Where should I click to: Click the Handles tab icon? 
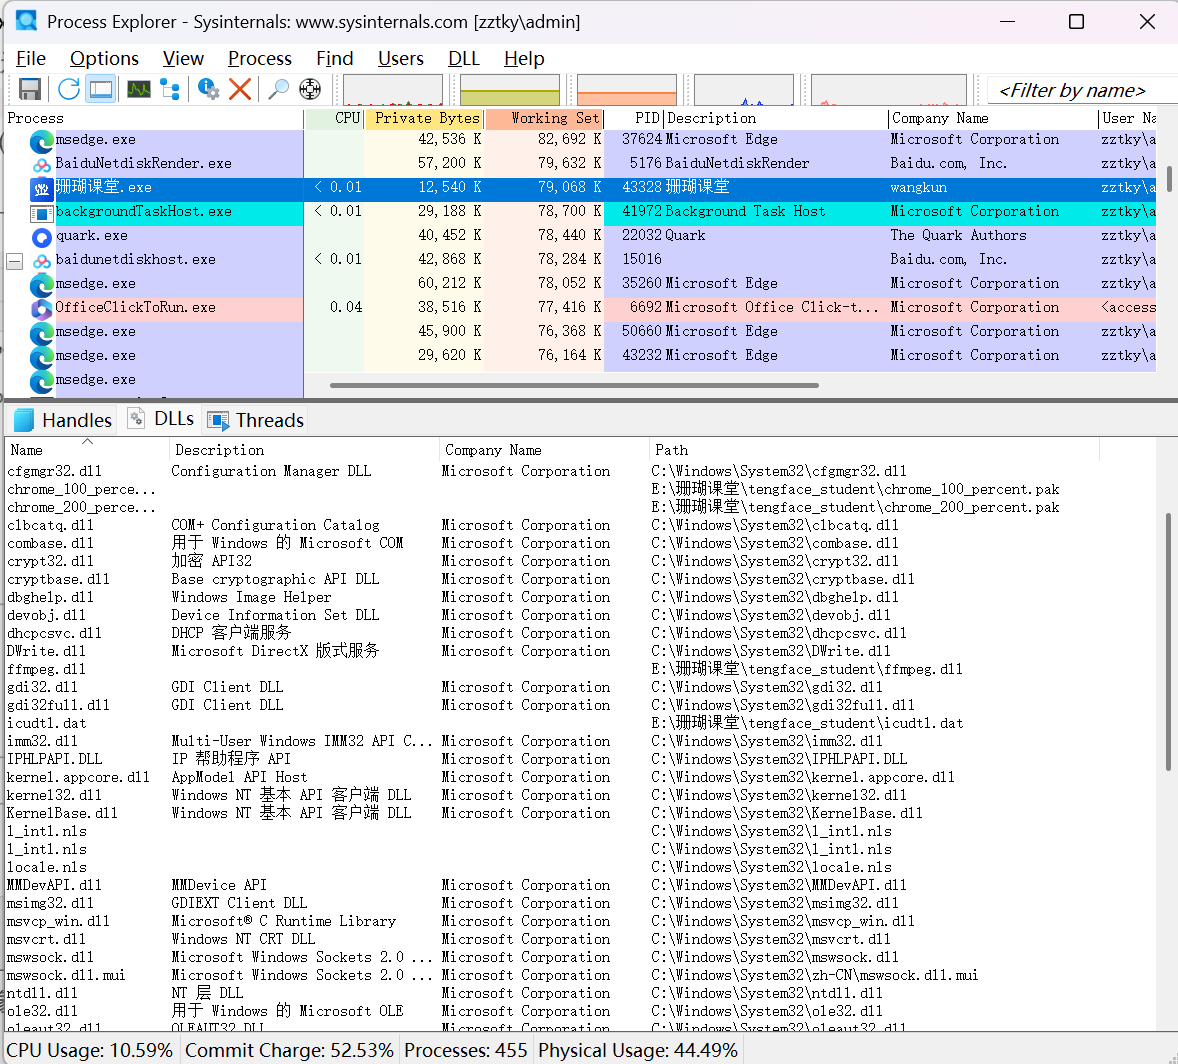tap(24, 420)
